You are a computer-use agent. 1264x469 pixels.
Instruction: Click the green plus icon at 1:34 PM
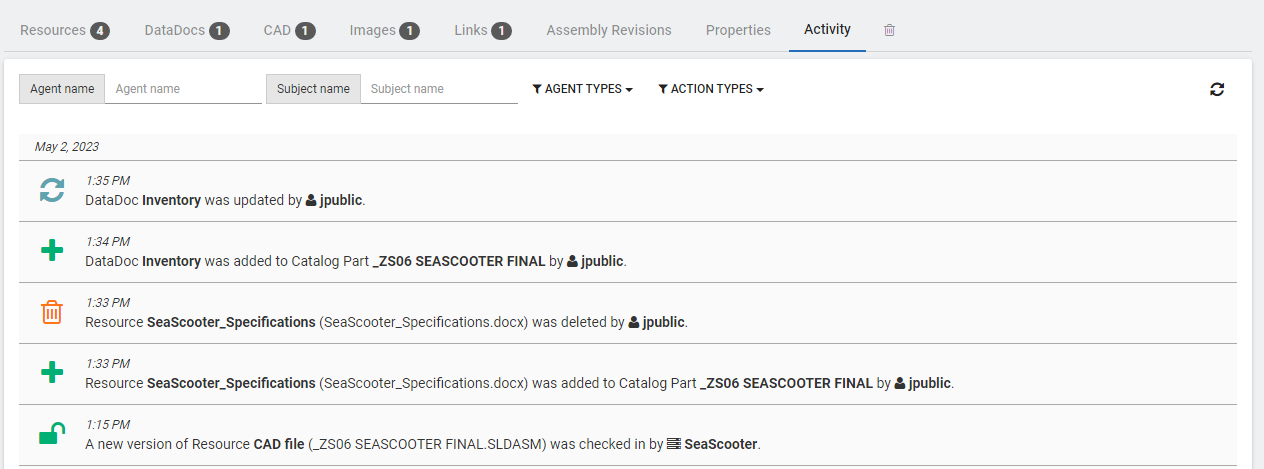point(52,251)
